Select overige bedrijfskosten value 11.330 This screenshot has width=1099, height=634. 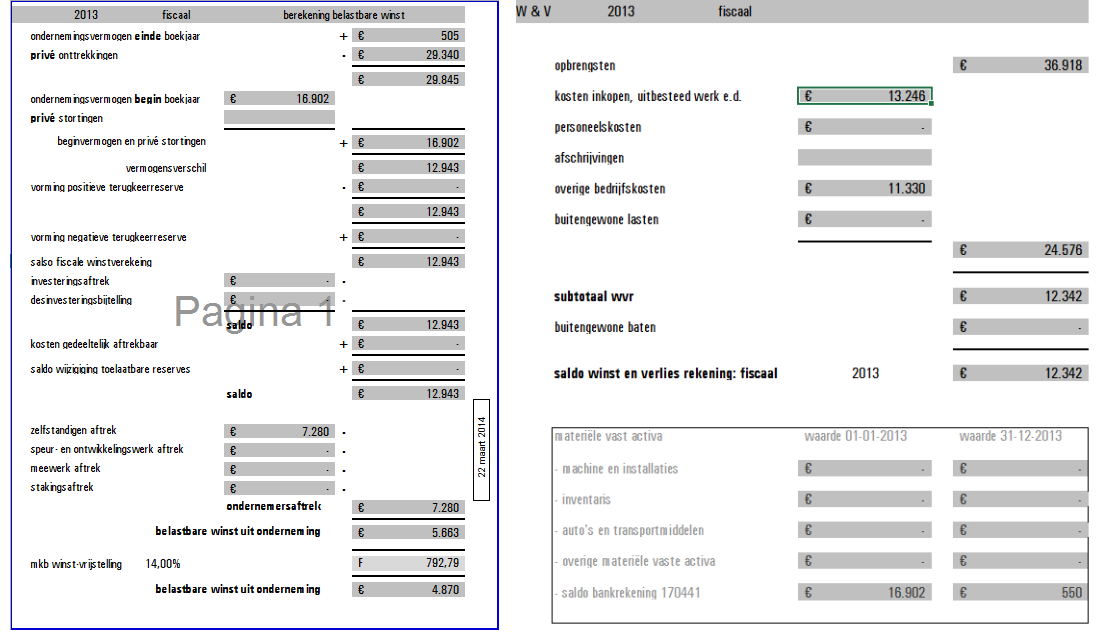[865, 188]
